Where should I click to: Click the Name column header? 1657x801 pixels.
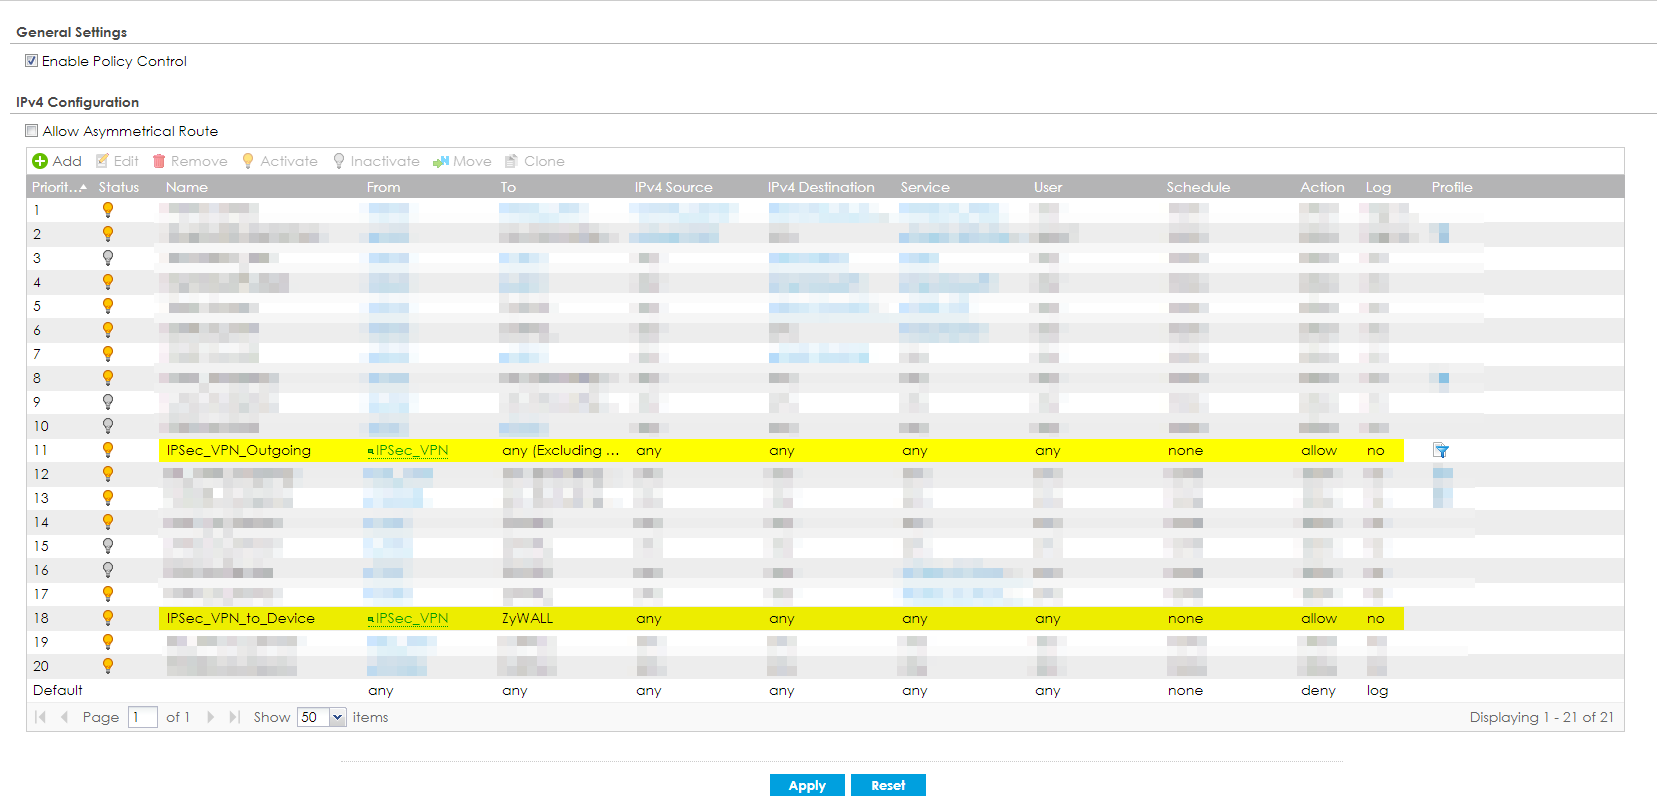187,187
